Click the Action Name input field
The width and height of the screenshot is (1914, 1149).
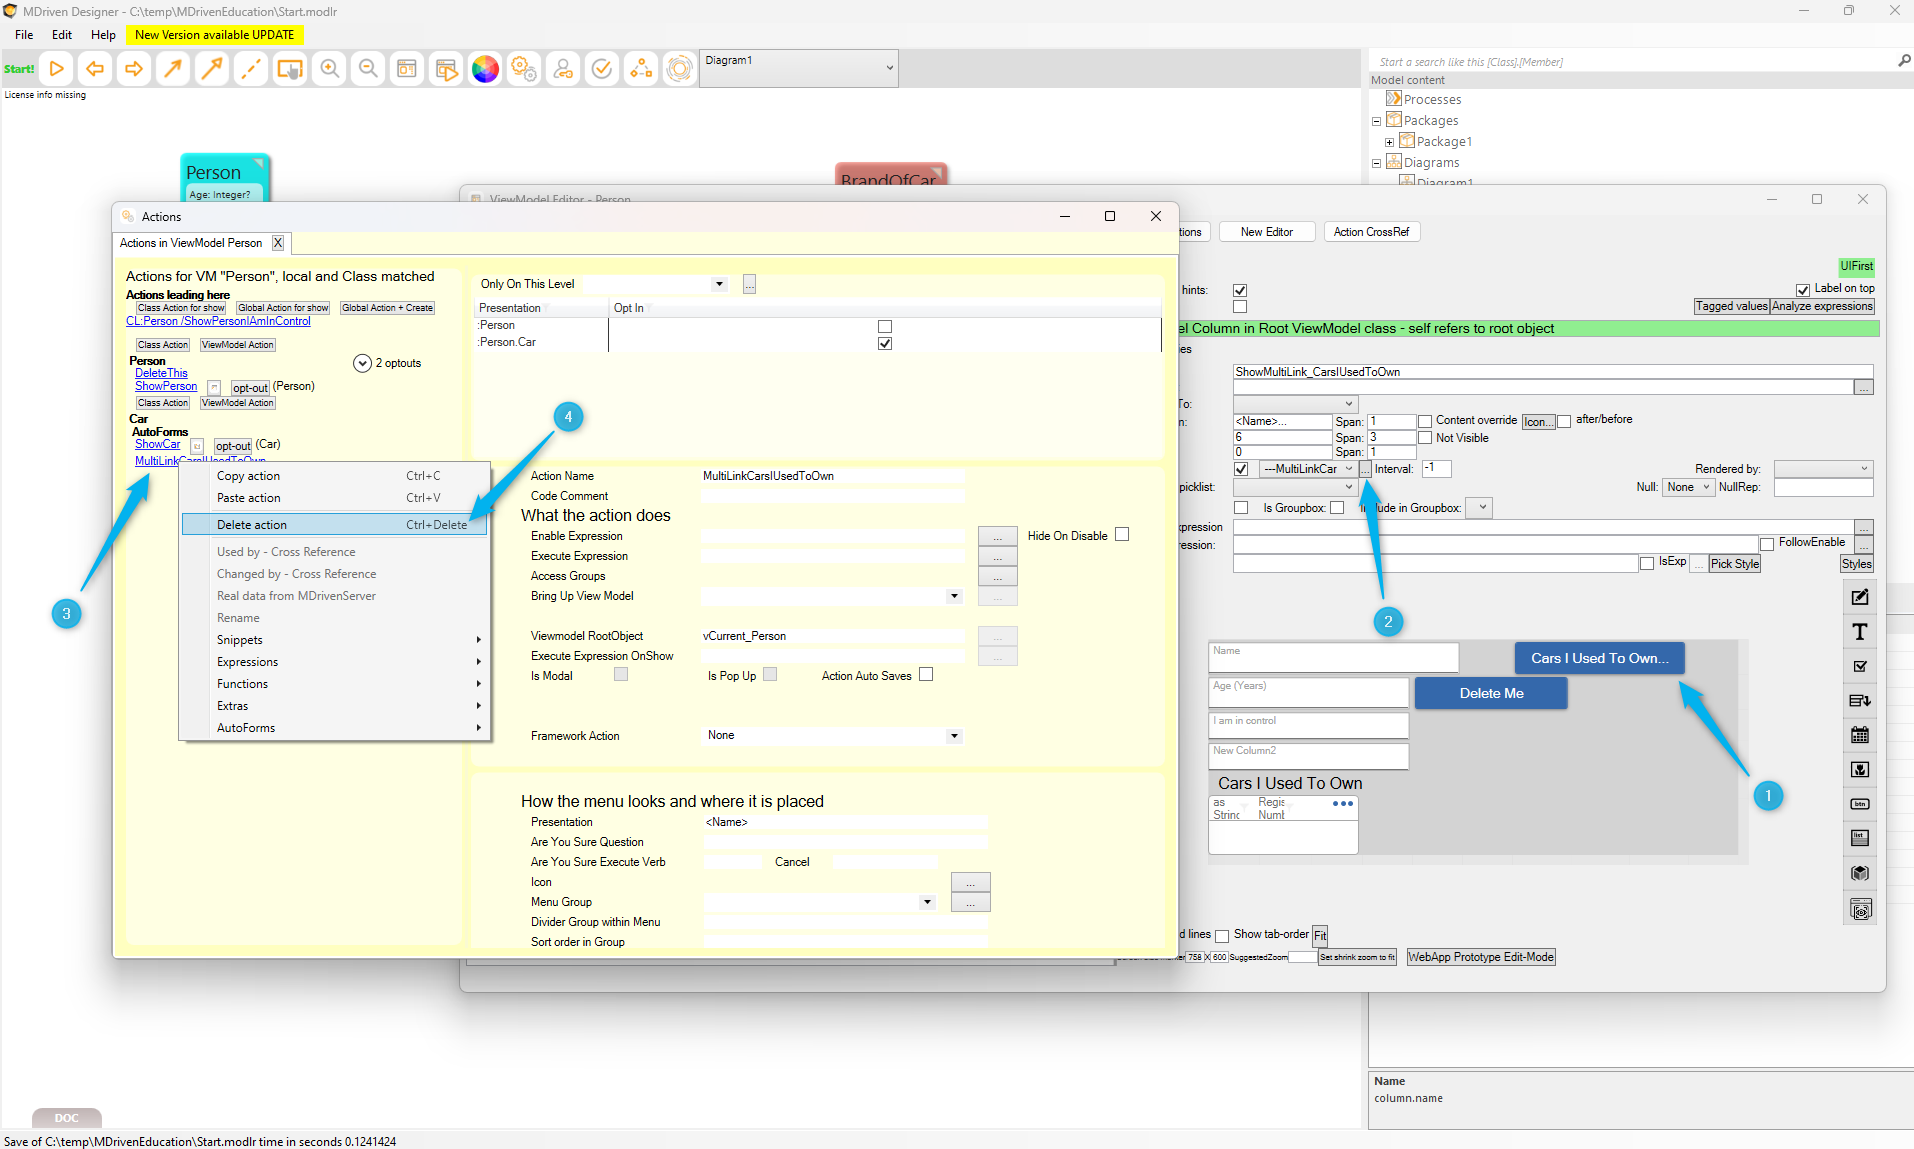tap(832, 476)
